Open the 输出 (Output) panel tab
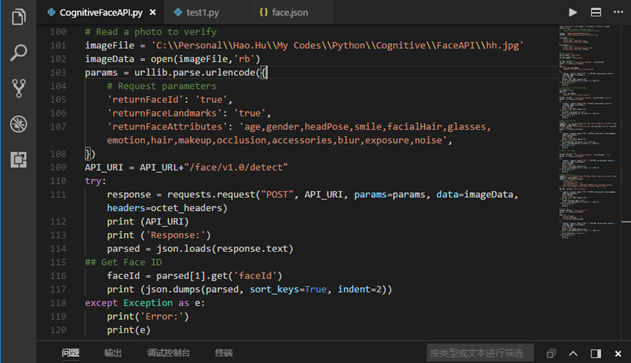The image size is (631, 363). 113,353
